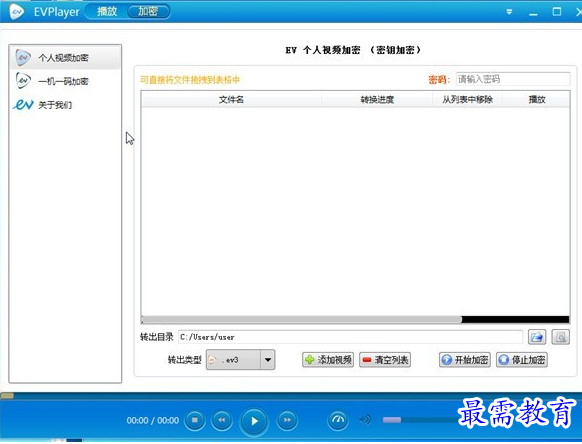Click the 从列表中移除 column header
Screen dimensions: 582x444
[x=467, y=99]
